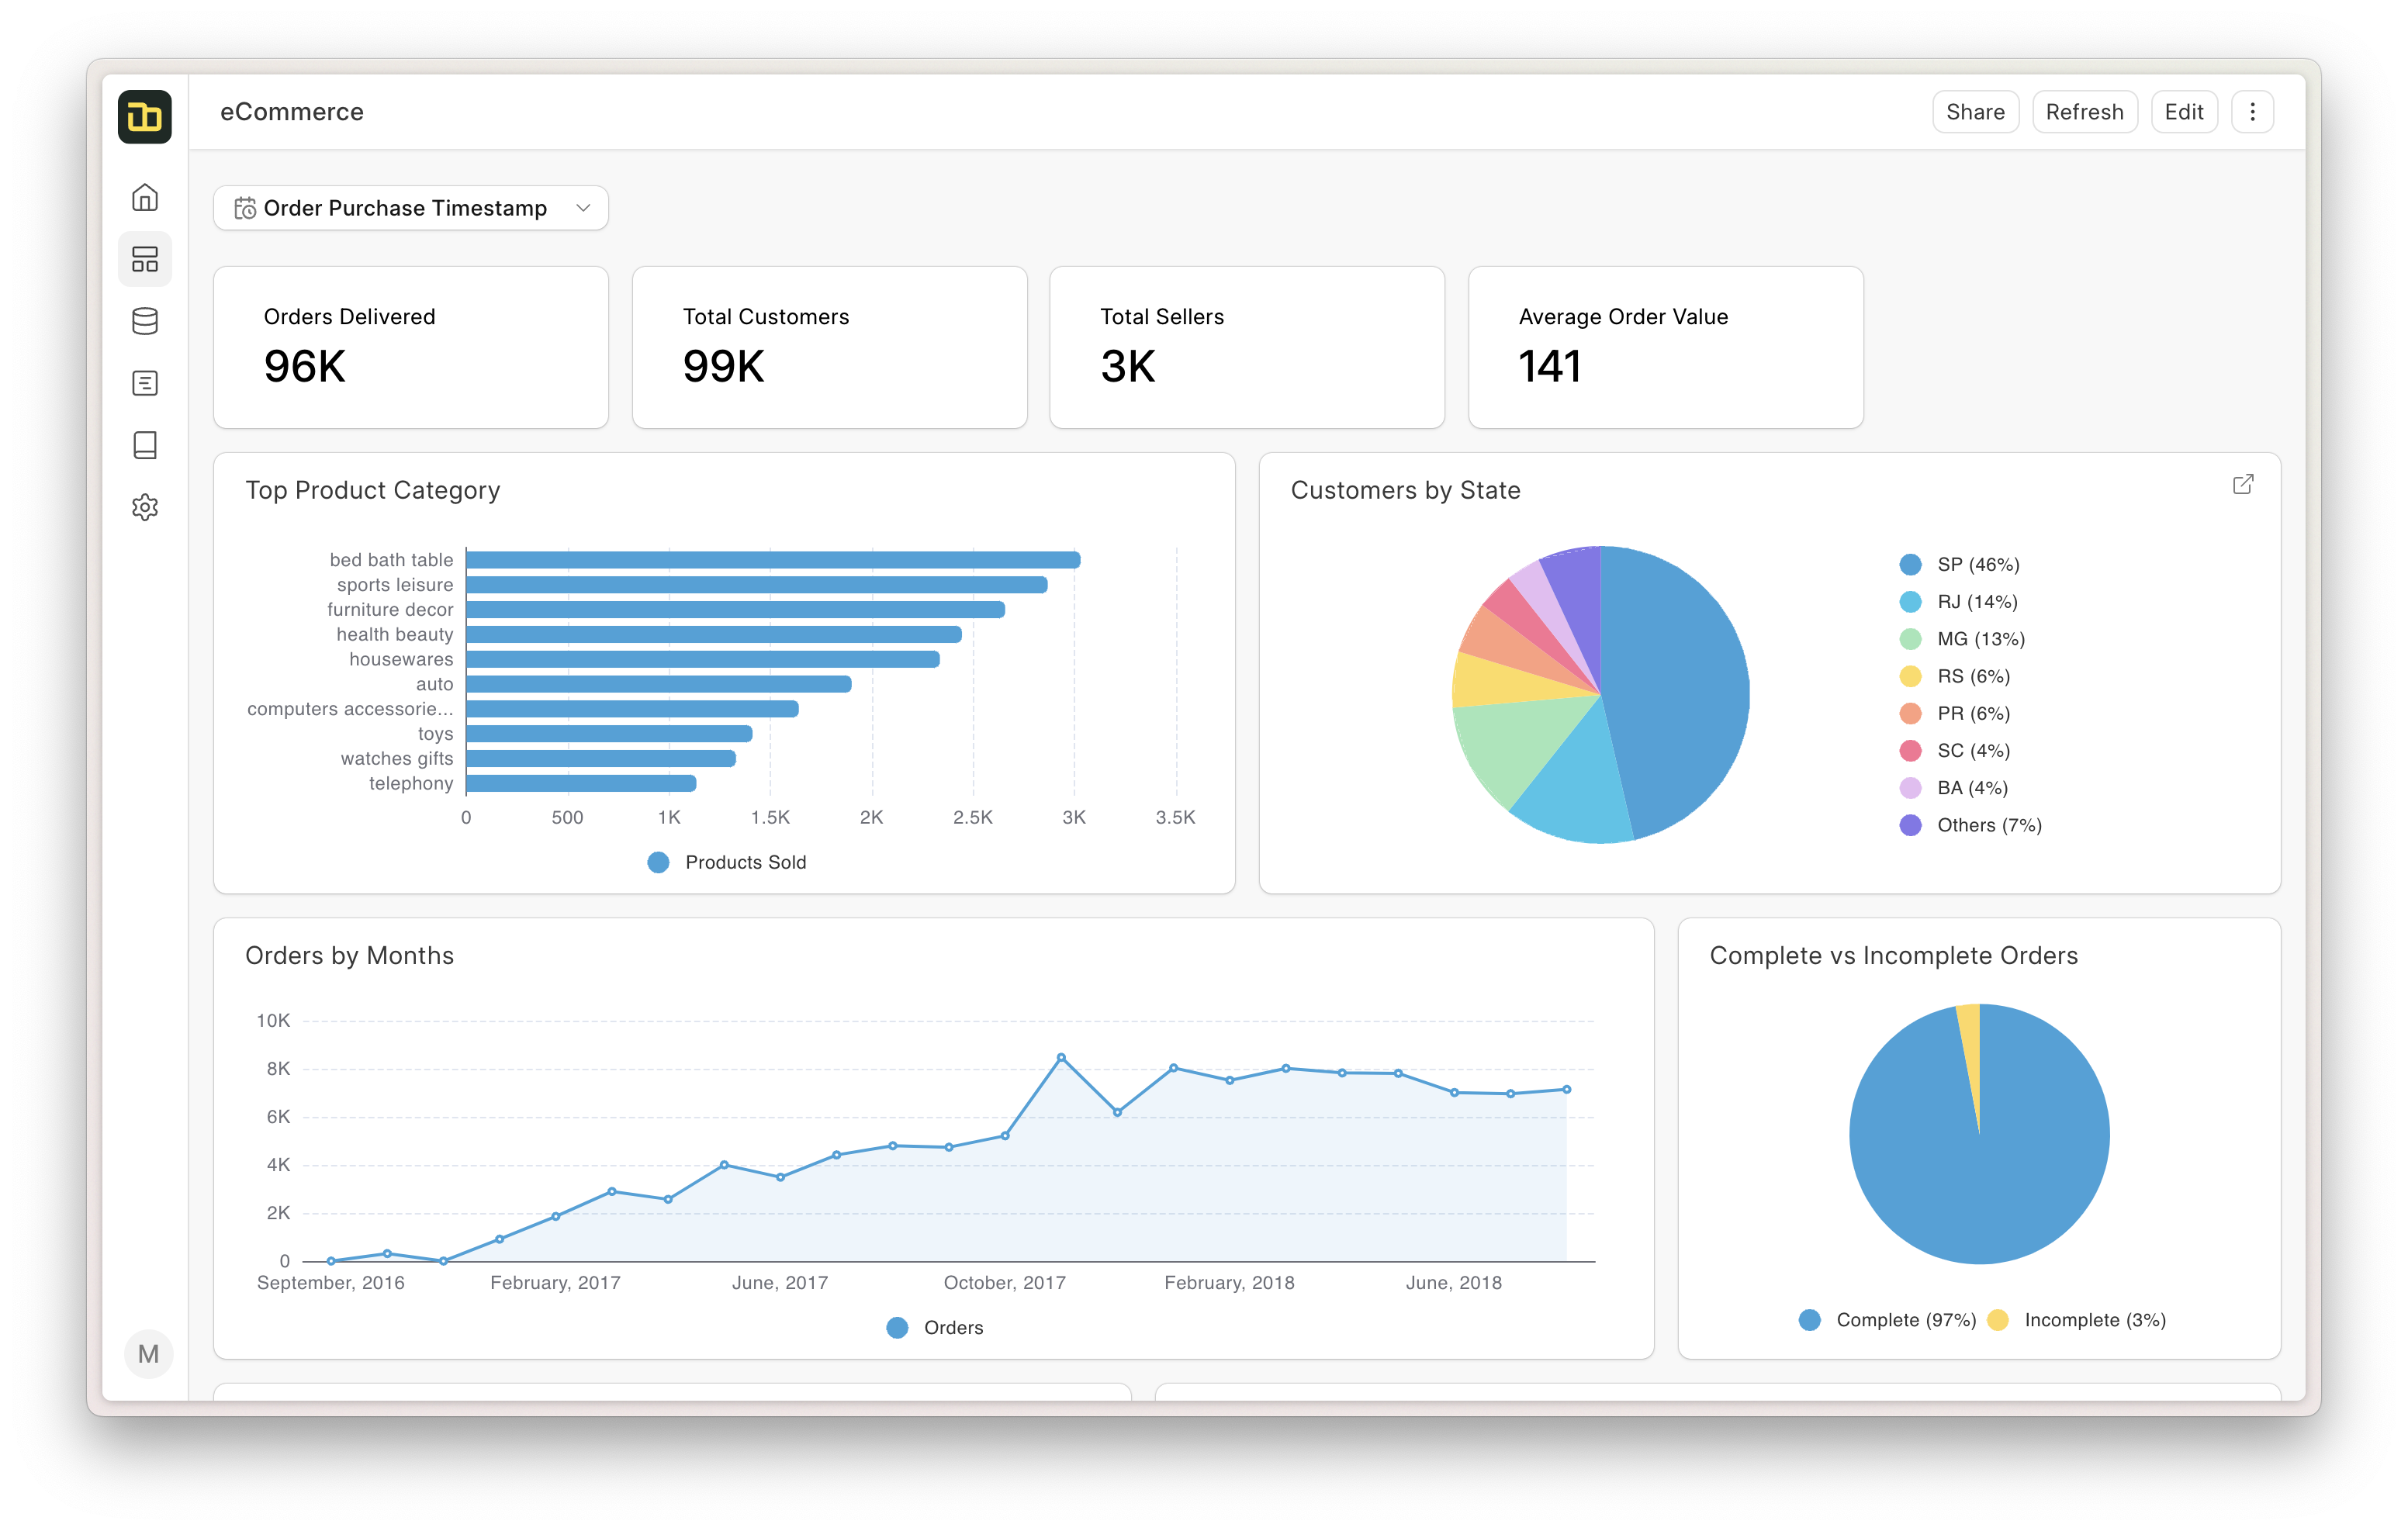Open the Home icon in sidebar
The height and width of the screenshot is (1531, 2408).
145,197
